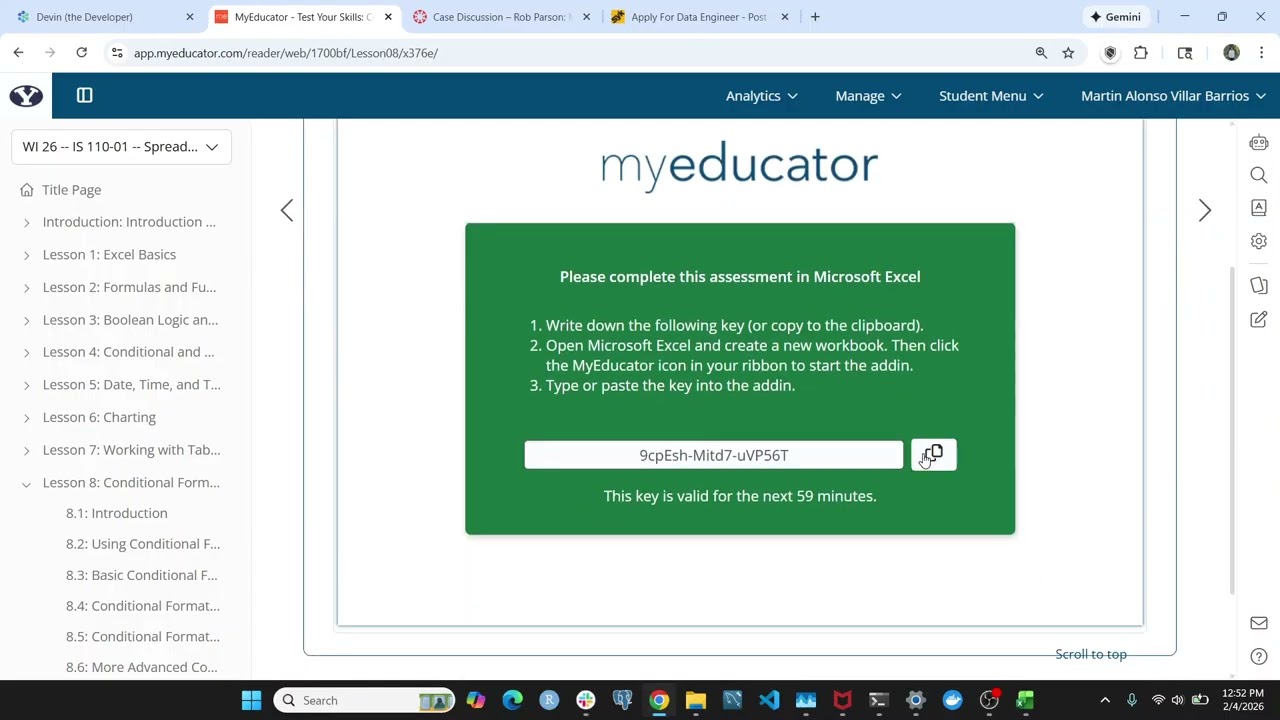
Task: Open Docker Desktop from the taskbar
Action: point(952,700)
